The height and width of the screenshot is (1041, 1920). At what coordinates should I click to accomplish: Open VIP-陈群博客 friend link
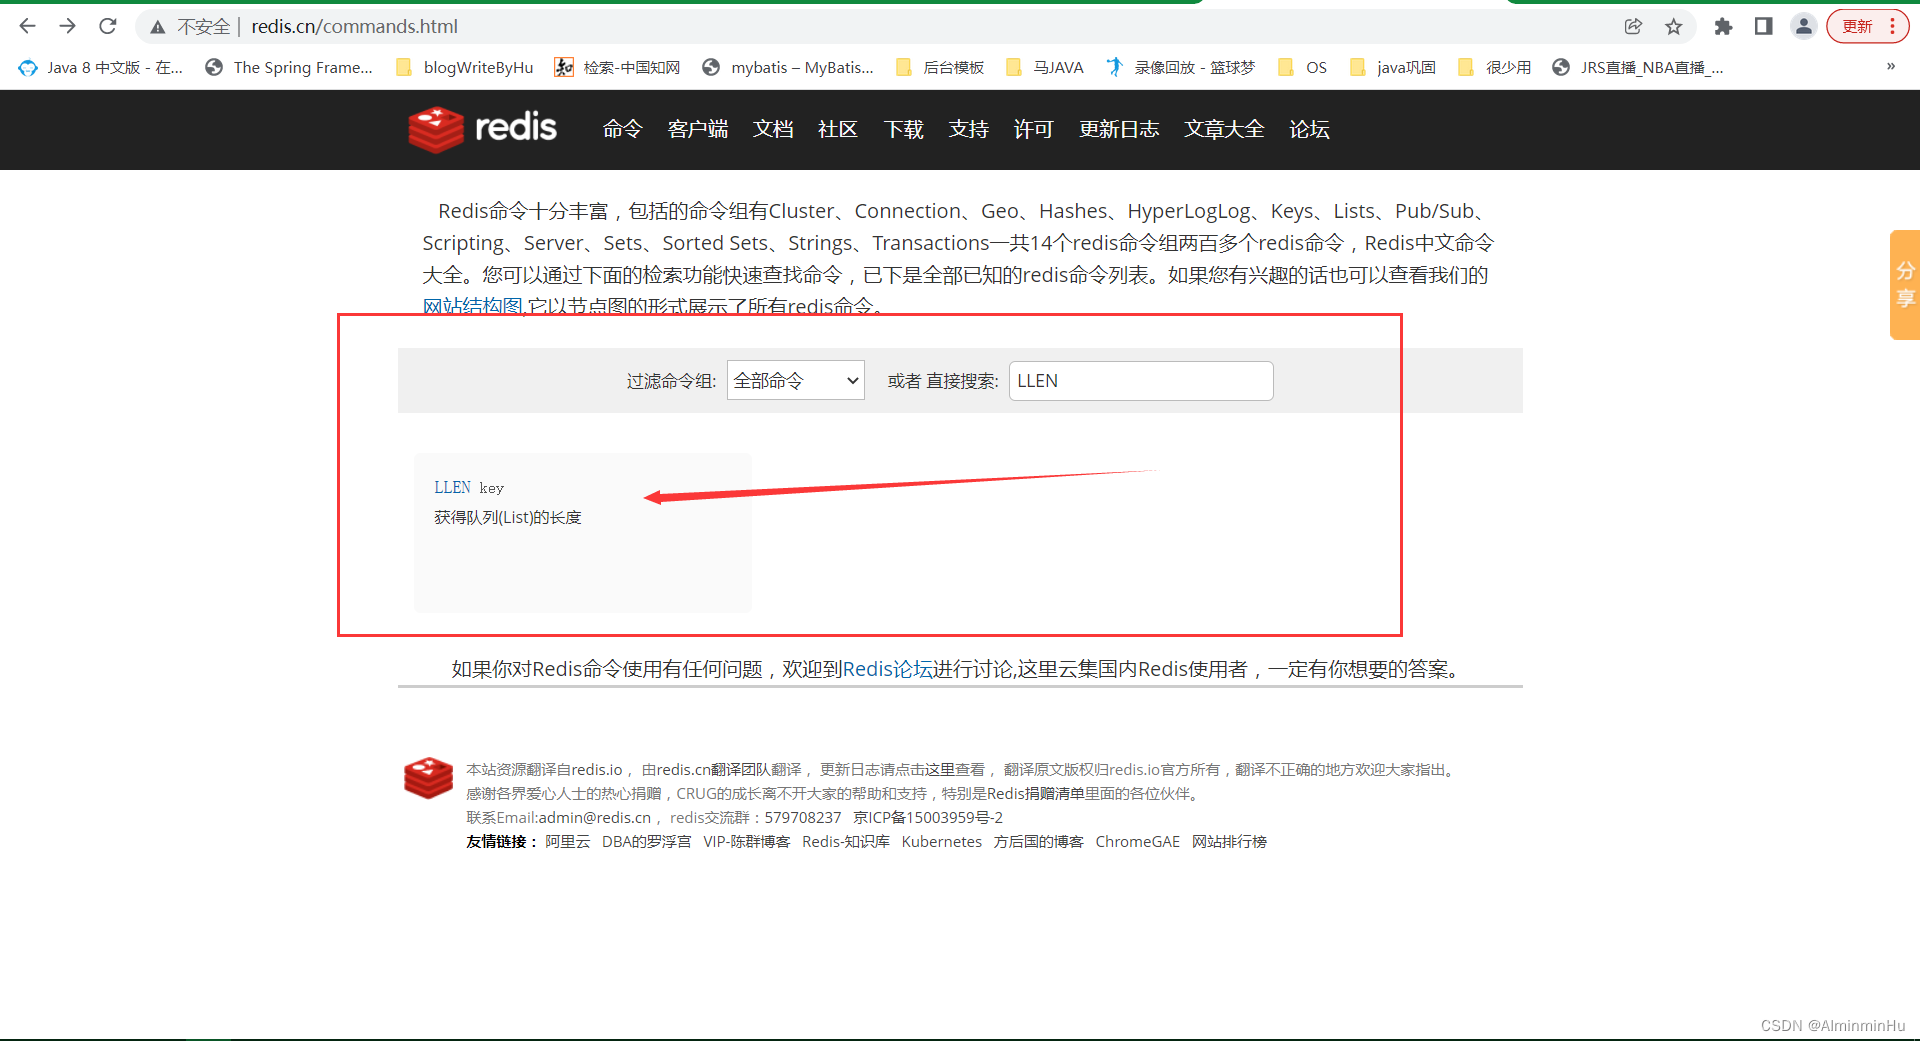[x=746, y=842]
